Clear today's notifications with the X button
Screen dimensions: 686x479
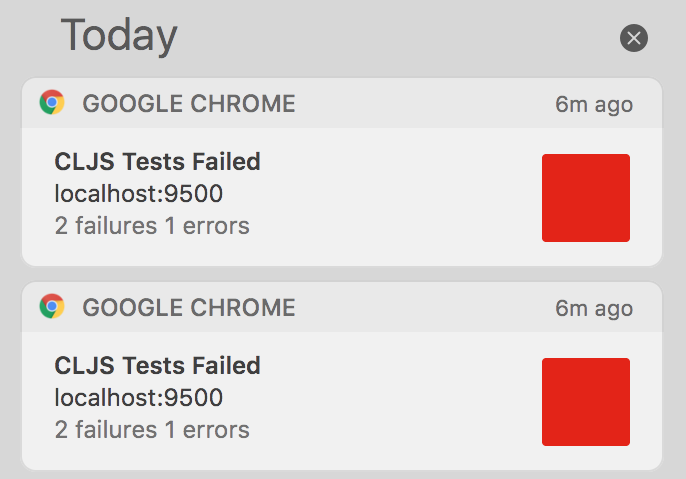634,38
